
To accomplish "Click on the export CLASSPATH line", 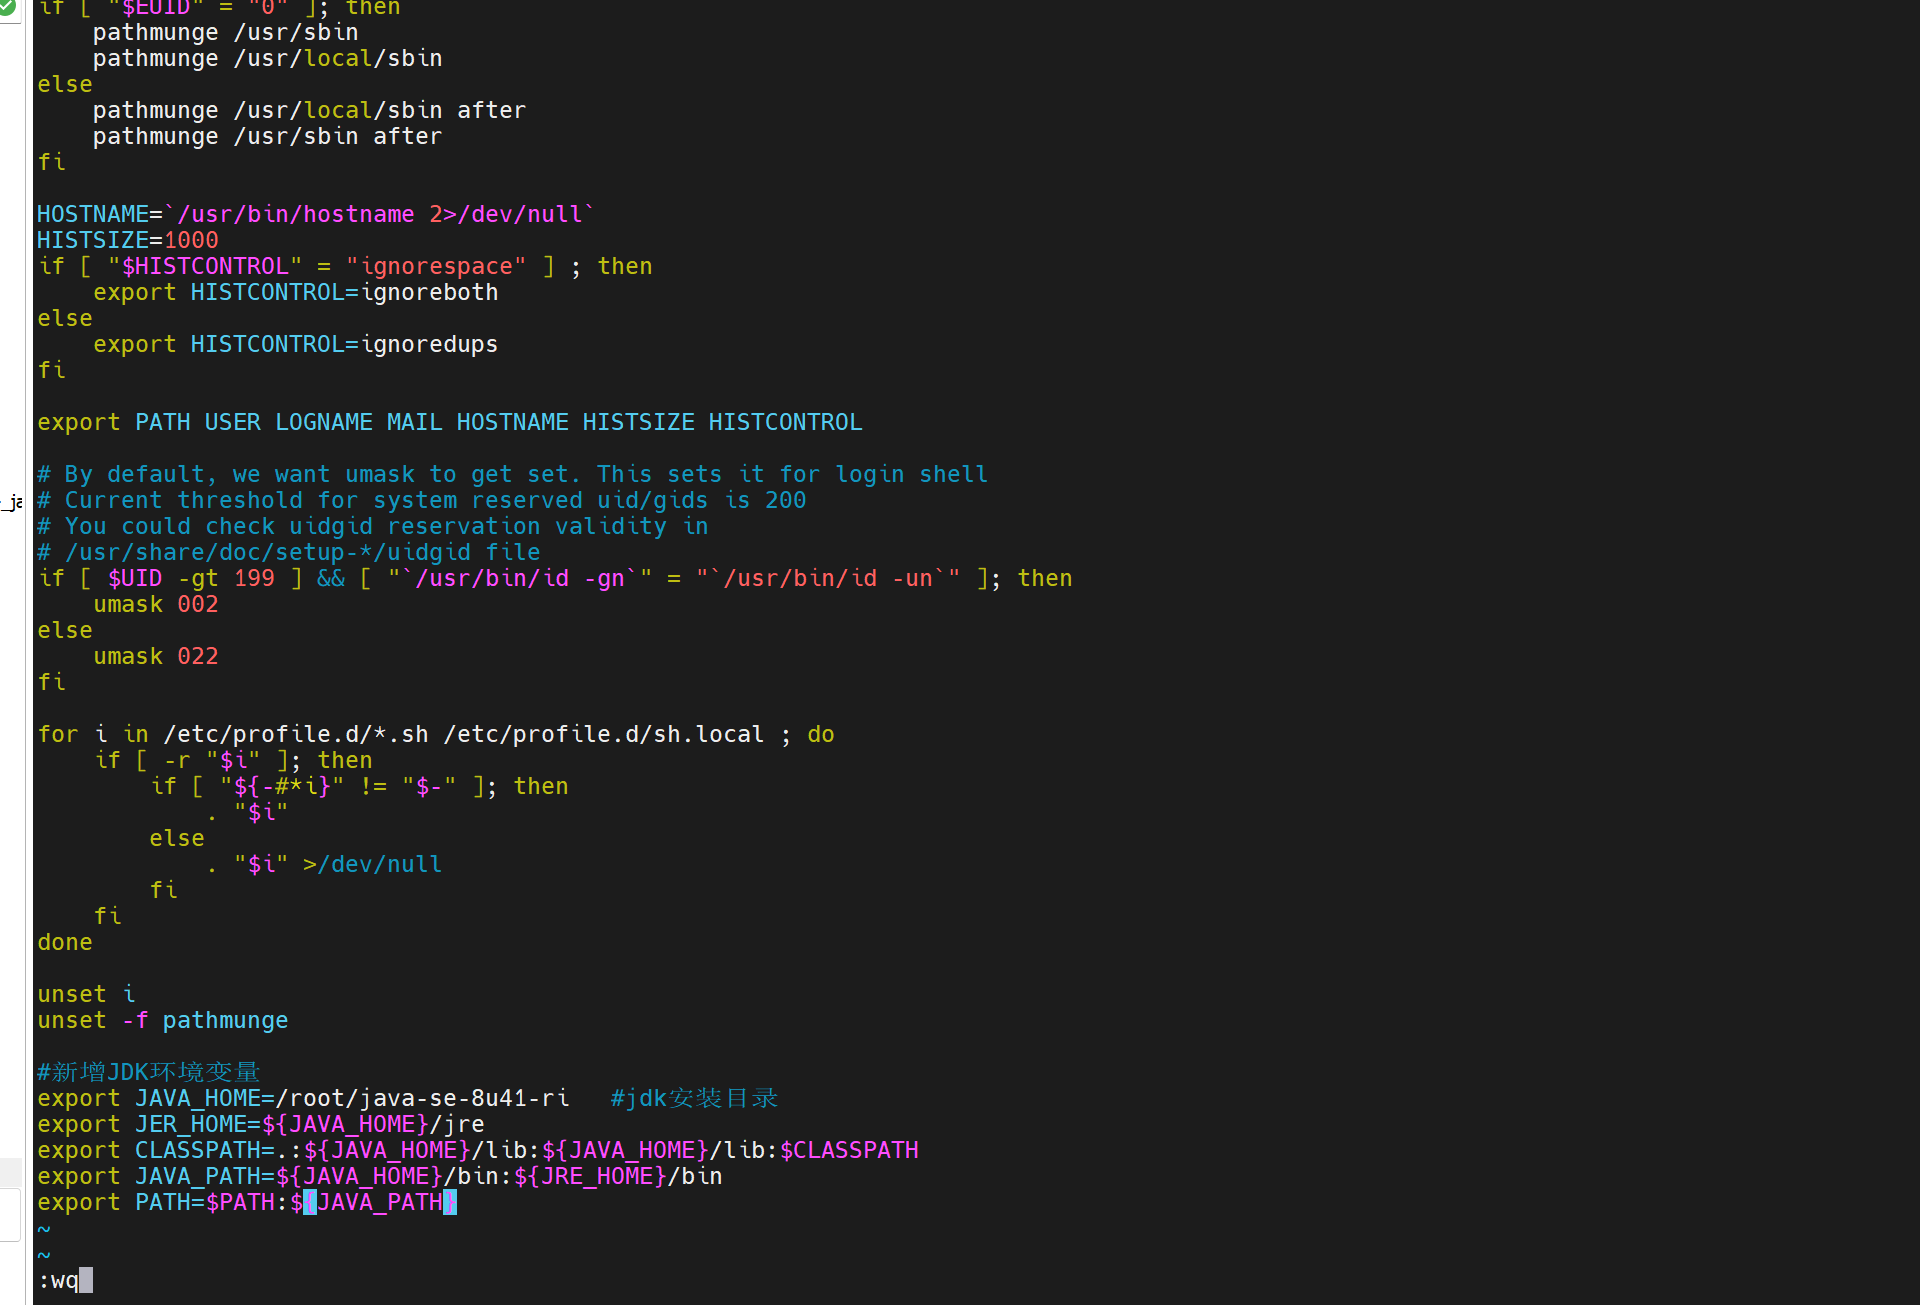I will pyautogui.click(x=477, y=1151).
